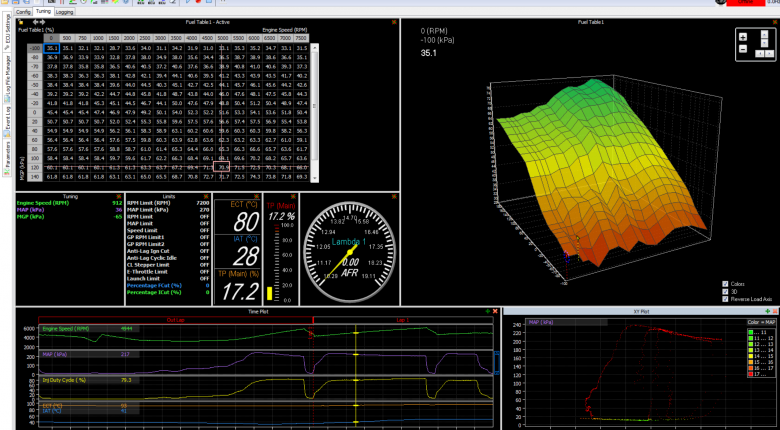
Task: Click the '16 ... 17' legend color swatch
Action: tap(752, 368)
